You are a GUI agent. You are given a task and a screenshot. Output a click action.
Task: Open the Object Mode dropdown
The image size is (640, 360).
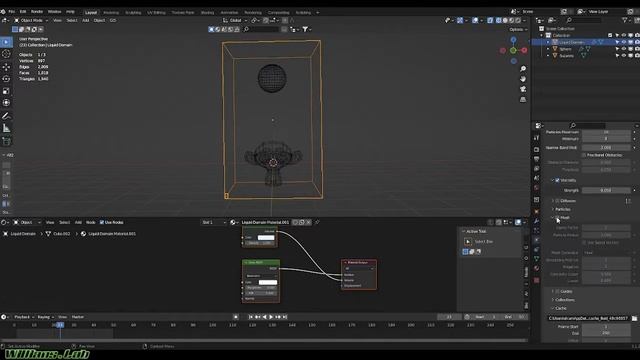pyautogui.click(x=31, y=20)
